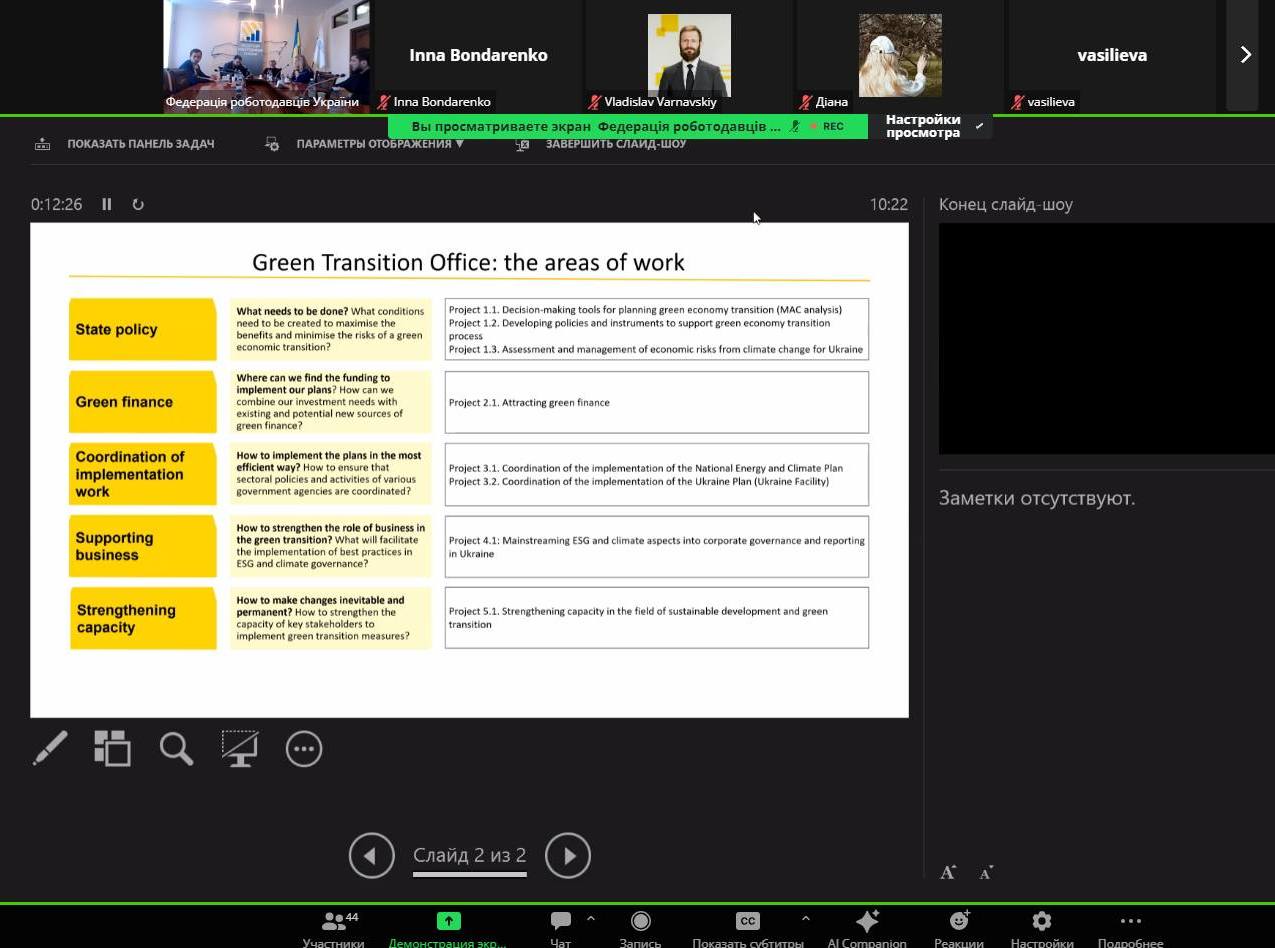Viewport: 1275px width, 948px height.
Task: Click the elapsed timer 0:12:26
Action: tap(56, 204)
